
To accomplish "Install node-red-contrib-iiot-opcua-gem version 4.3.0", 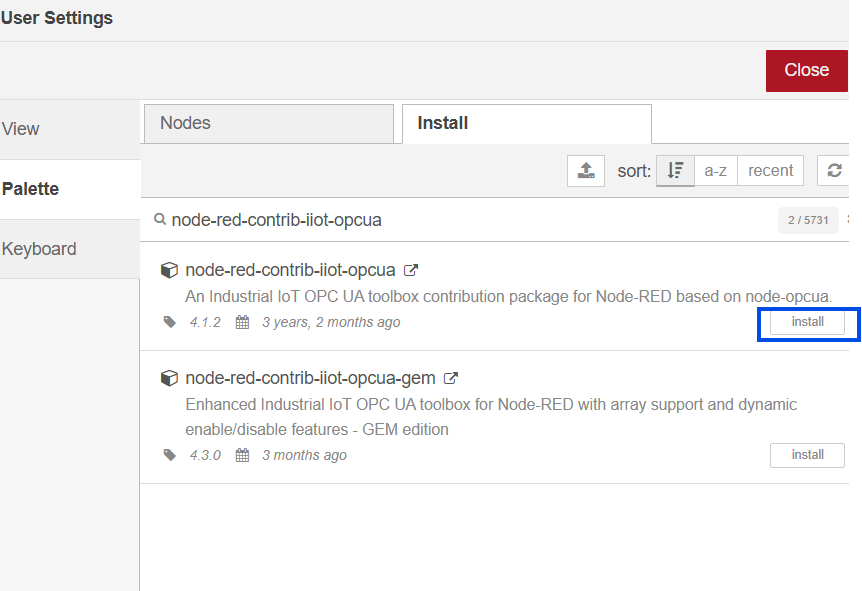I will 807,455.
